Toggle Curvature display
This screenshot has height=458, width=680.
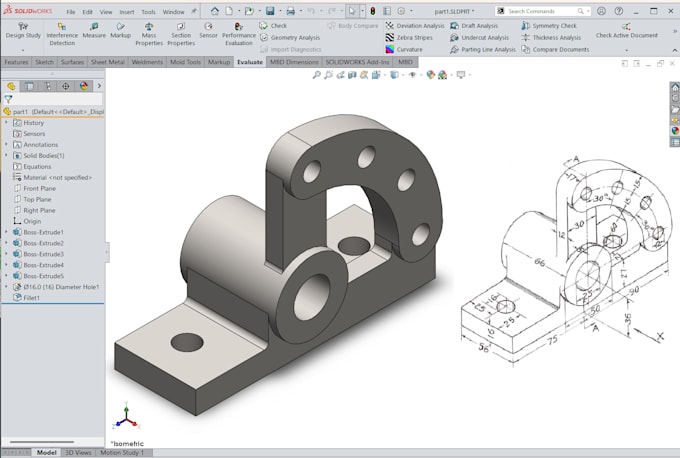click(404, 49)
